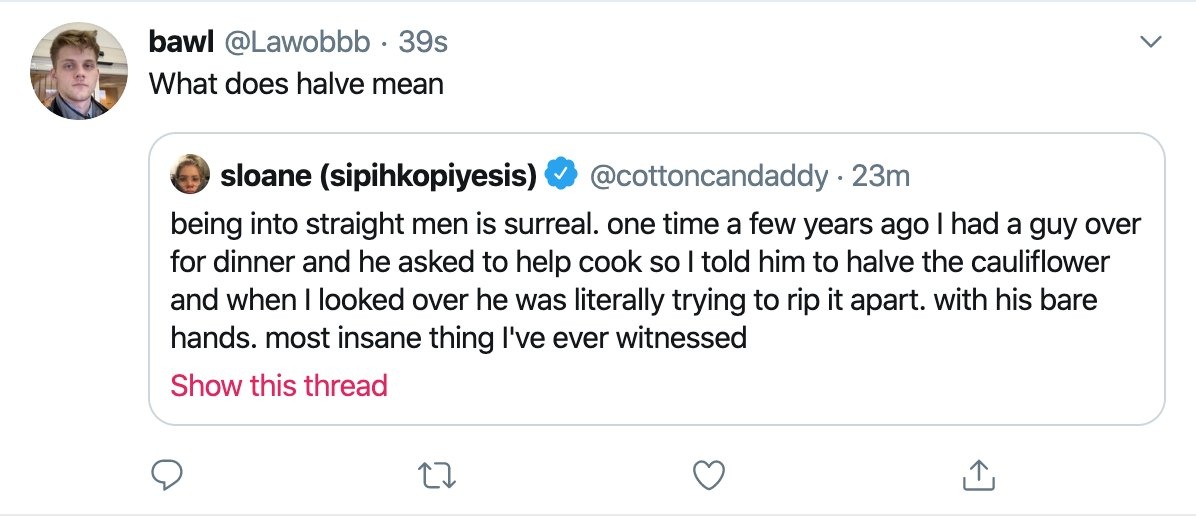
Task: Open the tweet via the 39s timestamp
Action: [422, 42]
